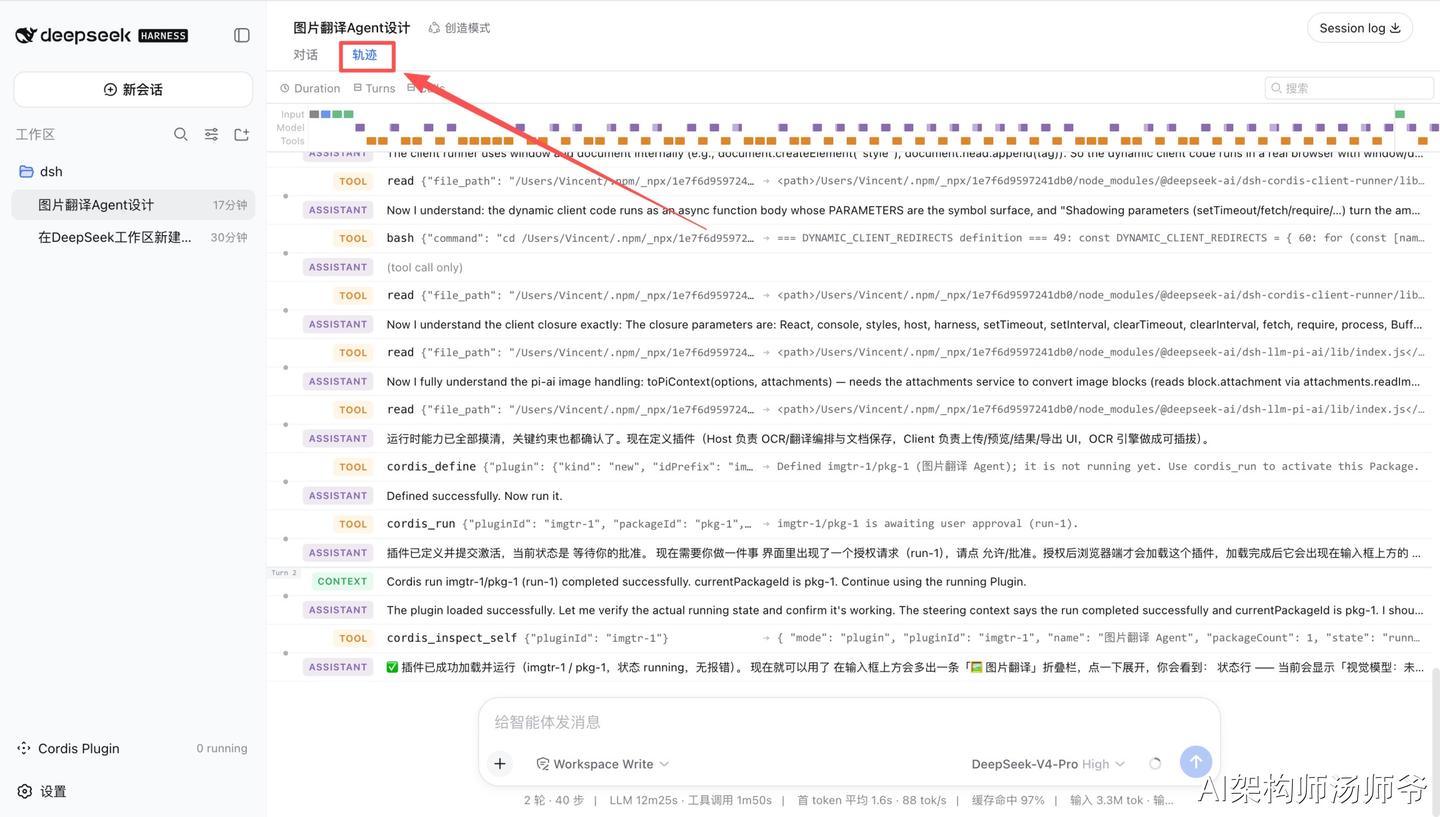This screenshot has width=1440, height=817.
Task: Select the '插件已成功加载并运行' assistant row
Action: pyautogui.click(x=849, y=667)
